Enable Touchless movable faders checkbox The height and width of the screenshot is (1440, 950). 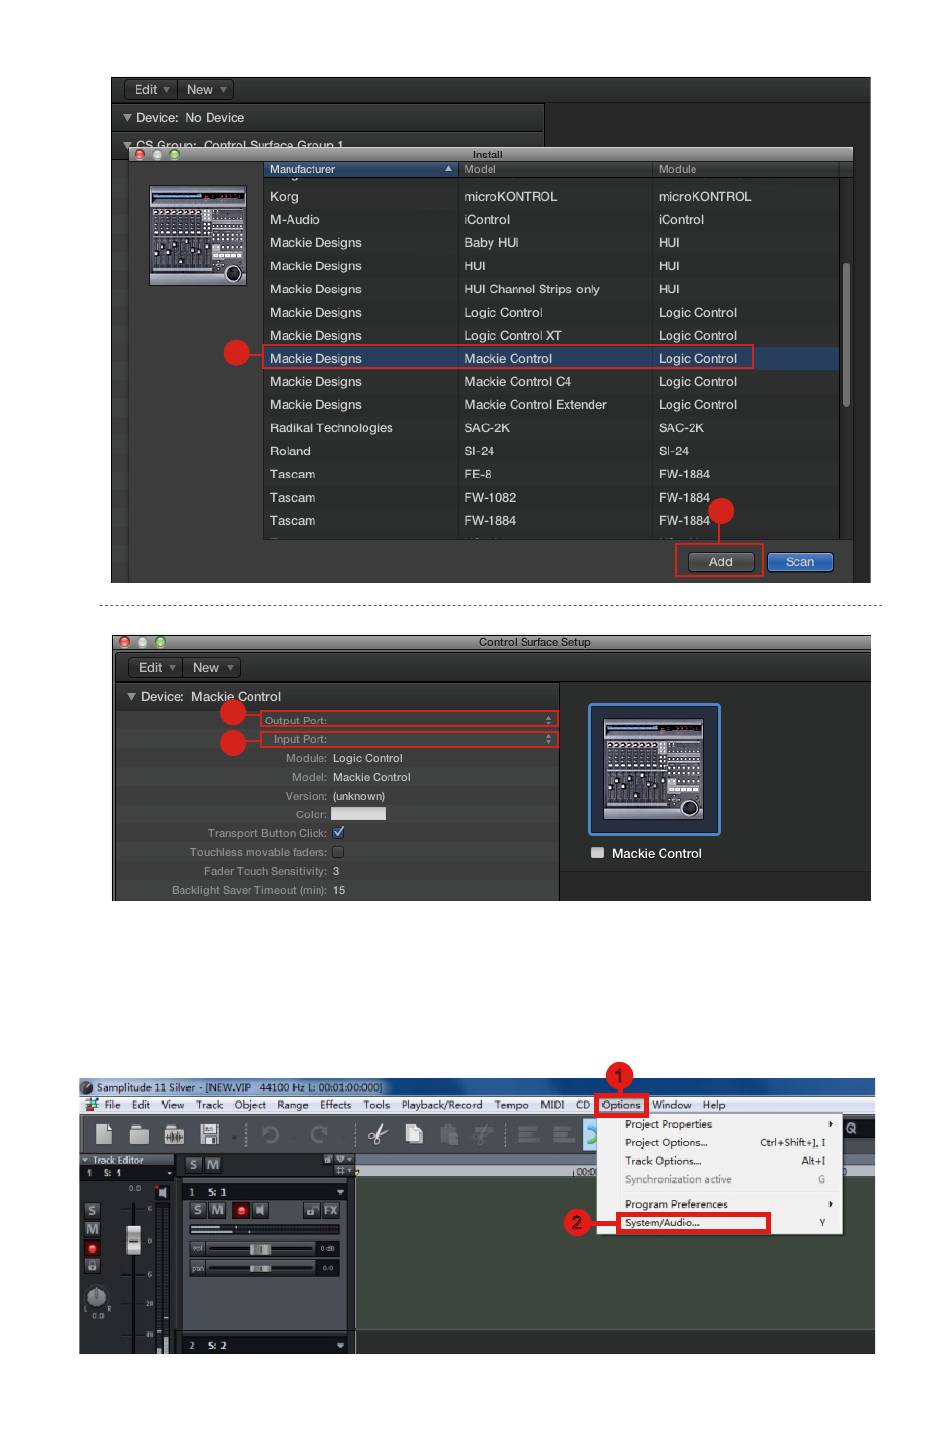click(338, 852)
